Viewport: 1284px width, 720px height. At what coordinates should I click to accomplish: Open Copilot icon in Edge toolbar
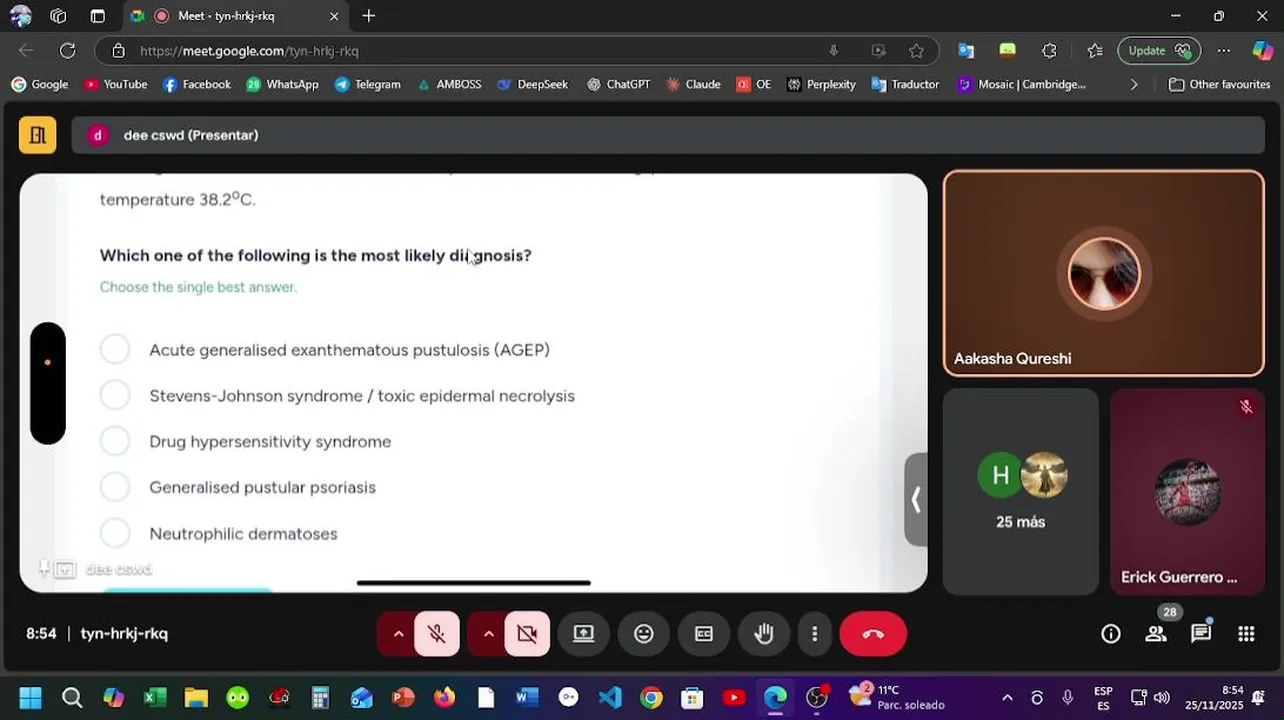point(1263,50)
